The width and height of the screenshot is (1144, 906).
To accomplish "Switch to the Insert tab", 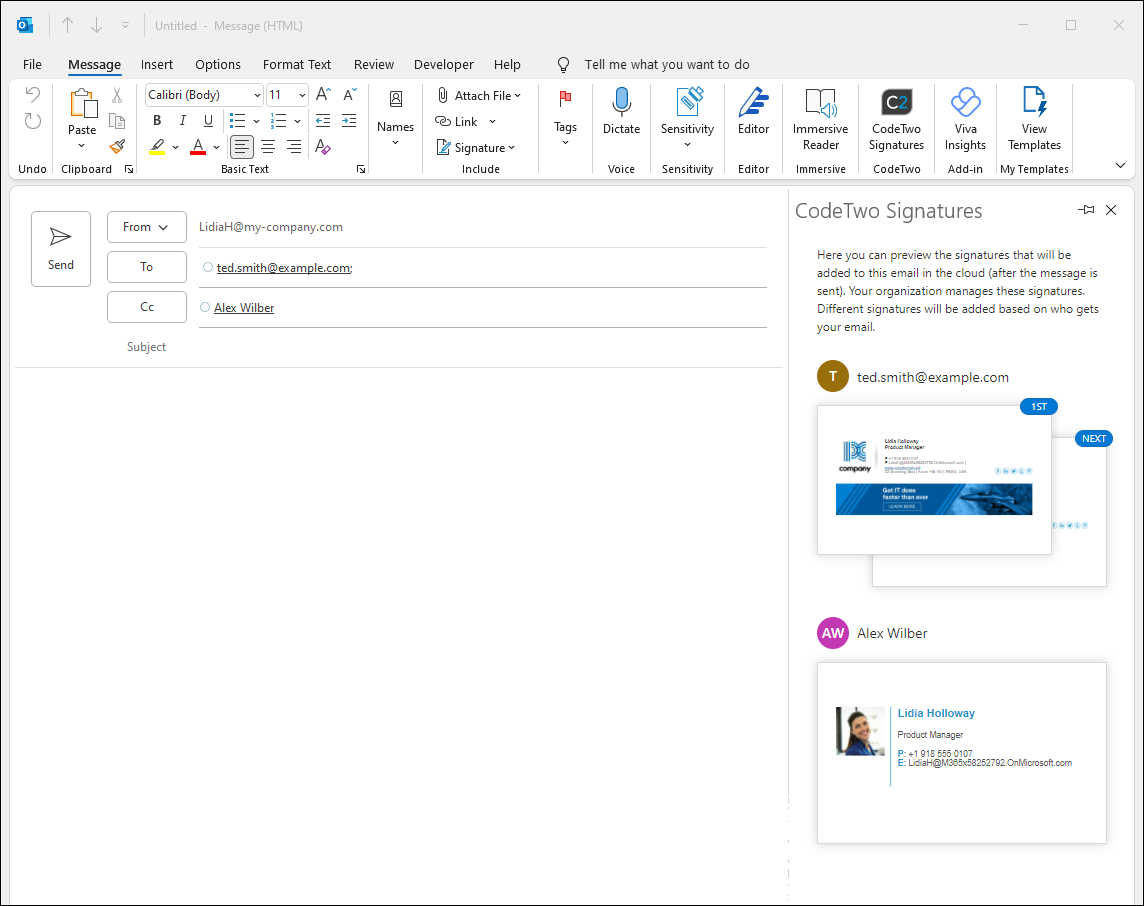I will coord(157,64).
